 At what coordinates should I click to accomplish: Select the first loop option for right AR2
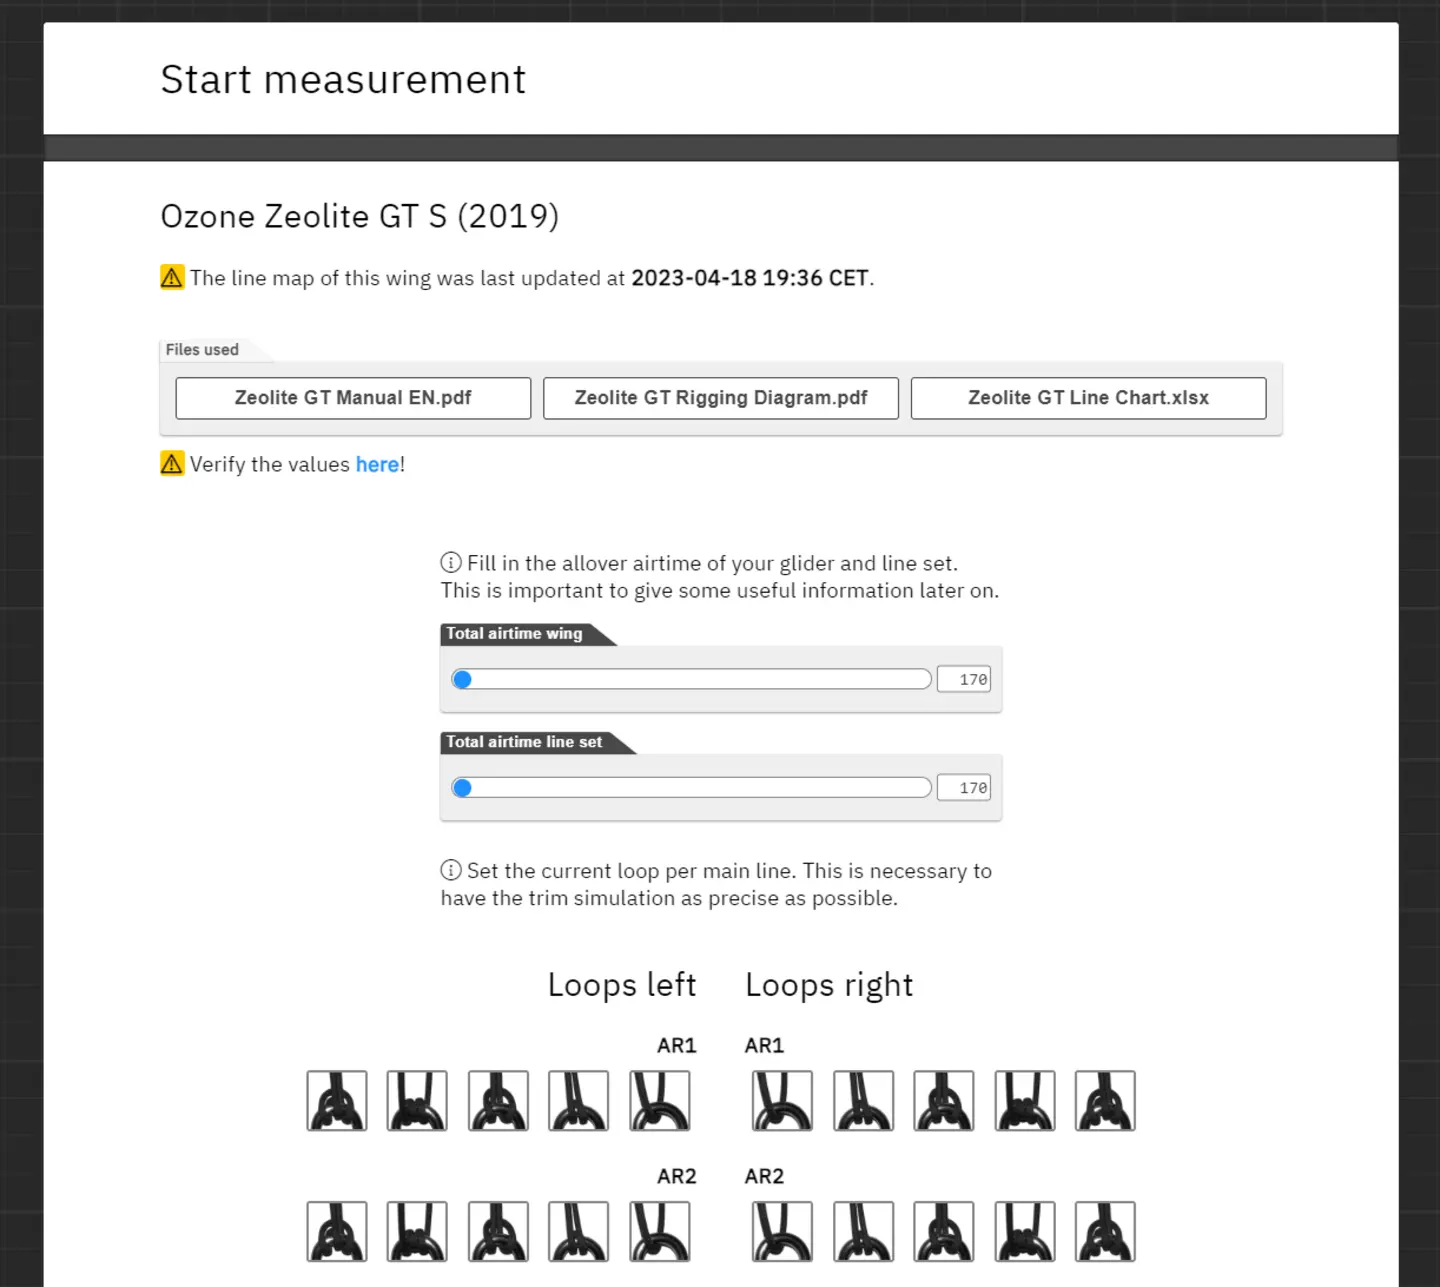781,1231
